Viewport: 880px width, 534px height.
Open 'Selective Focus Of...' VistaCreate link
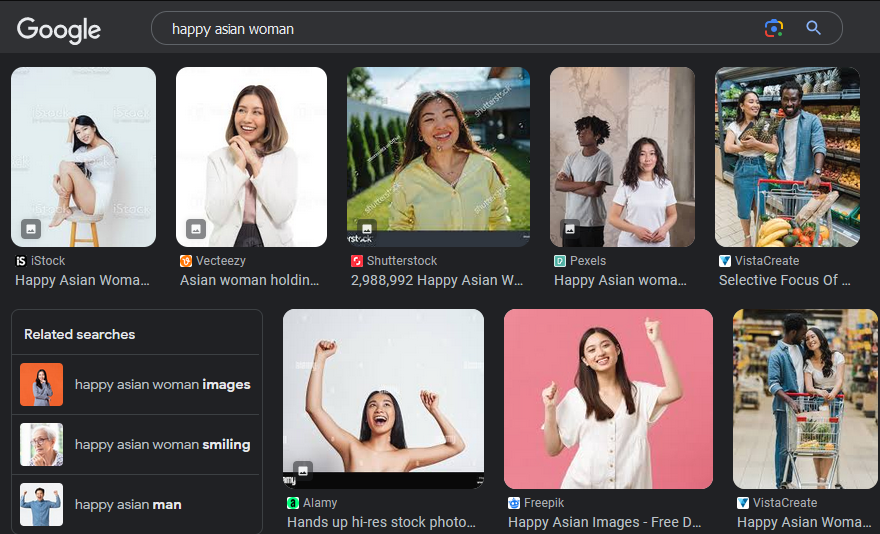pos(784,281)
